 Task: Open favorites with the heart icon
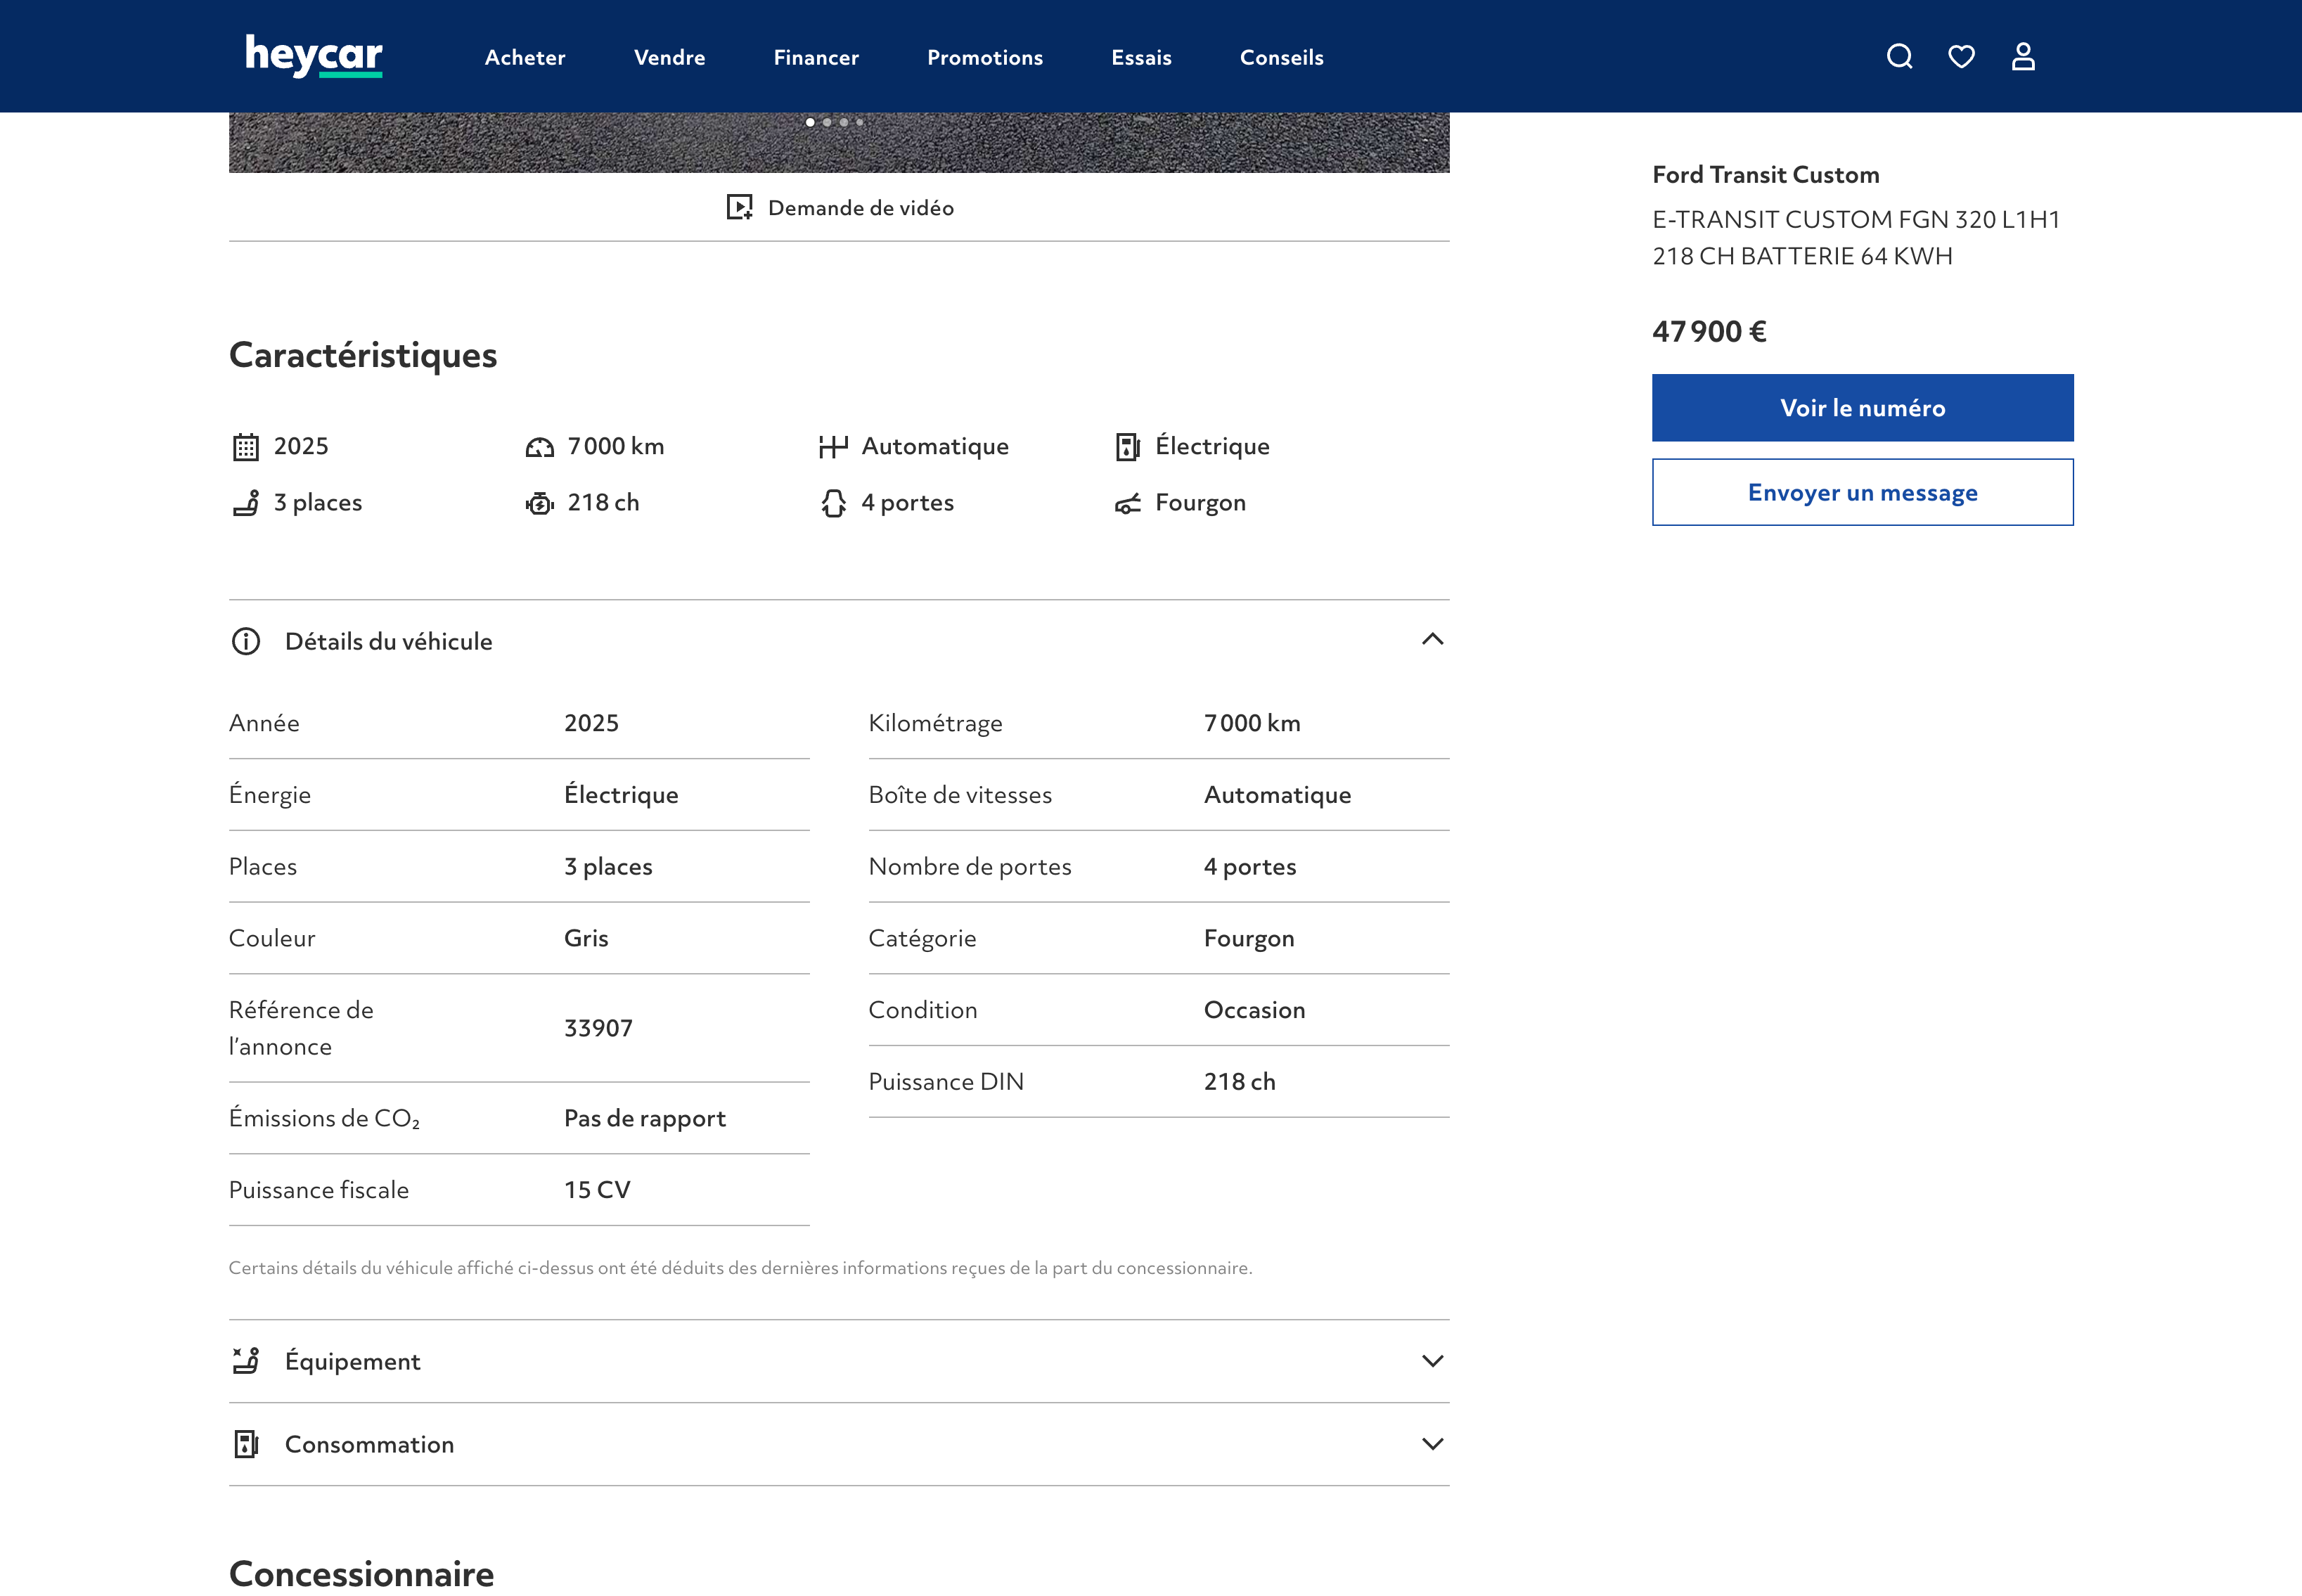click(1961, 57)
